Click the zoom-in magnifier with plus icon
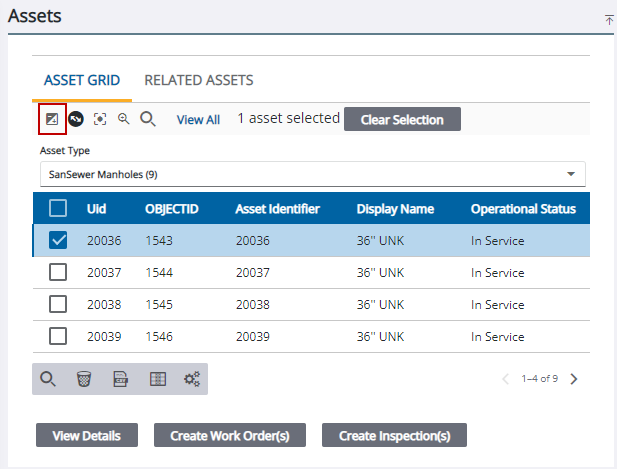Image resolution: width=617 pixels, height=469 pixels. (124, 119)
